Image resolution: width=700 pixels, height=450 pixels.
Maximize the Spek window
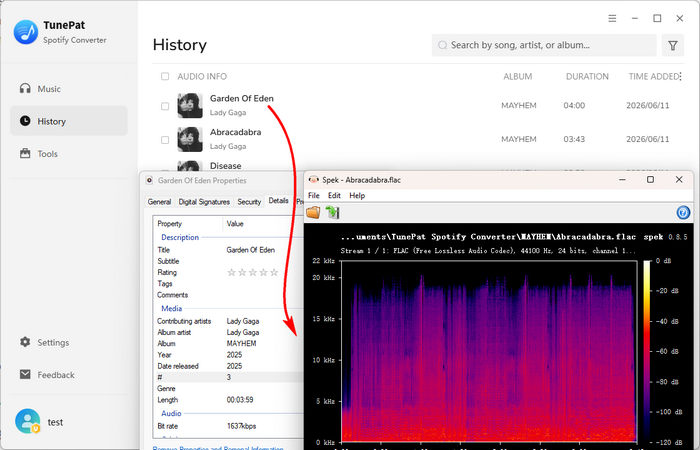(x=650, y=179)
